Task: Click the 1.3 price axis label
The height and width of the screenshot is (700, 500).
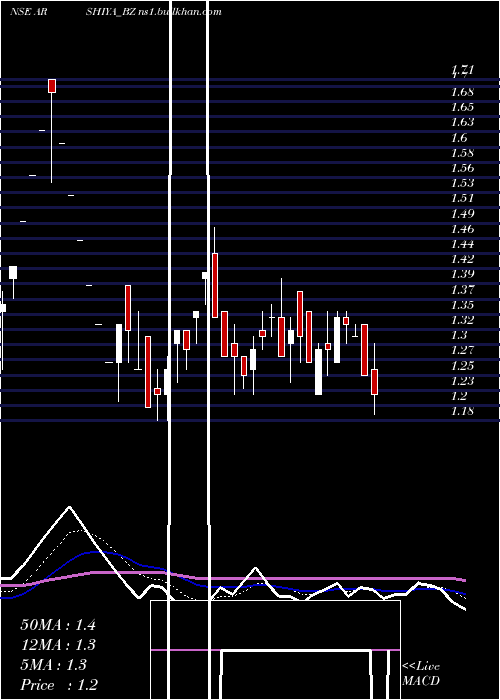Action: tap(459, 335)
